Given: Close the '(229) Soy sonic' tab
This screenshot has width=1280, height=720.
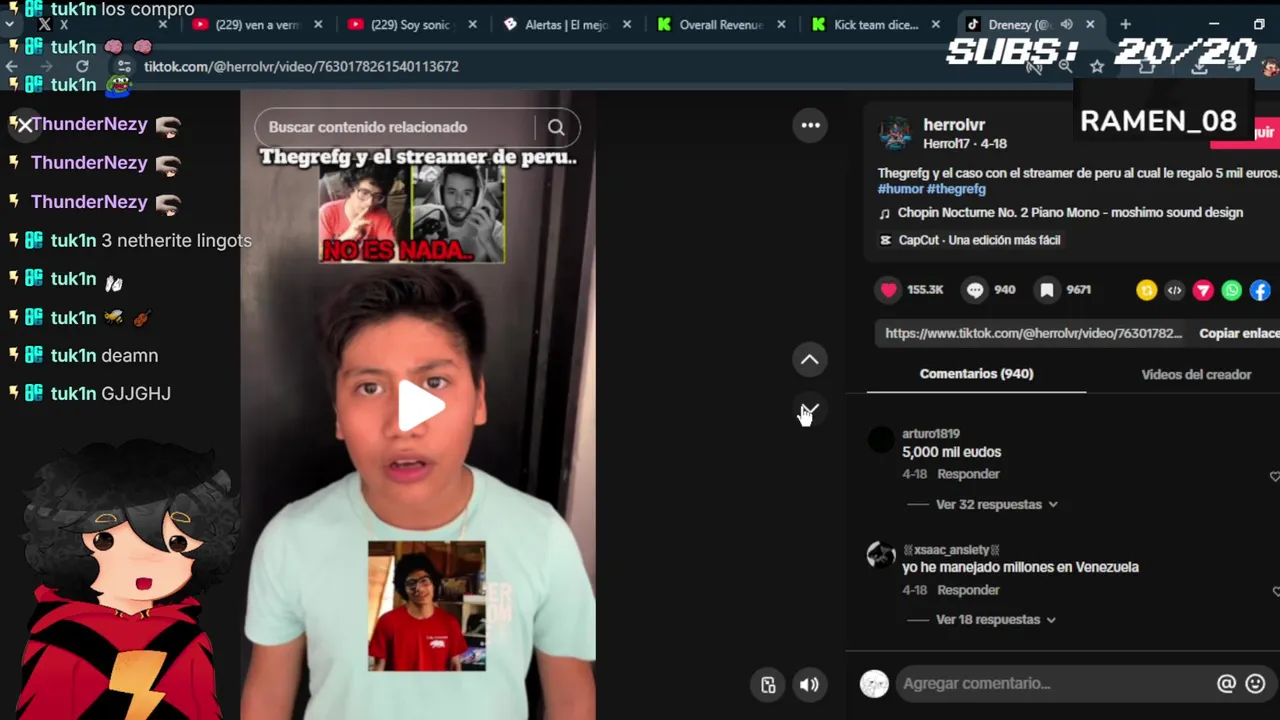Looking at the screenshot, I should 472,25.
